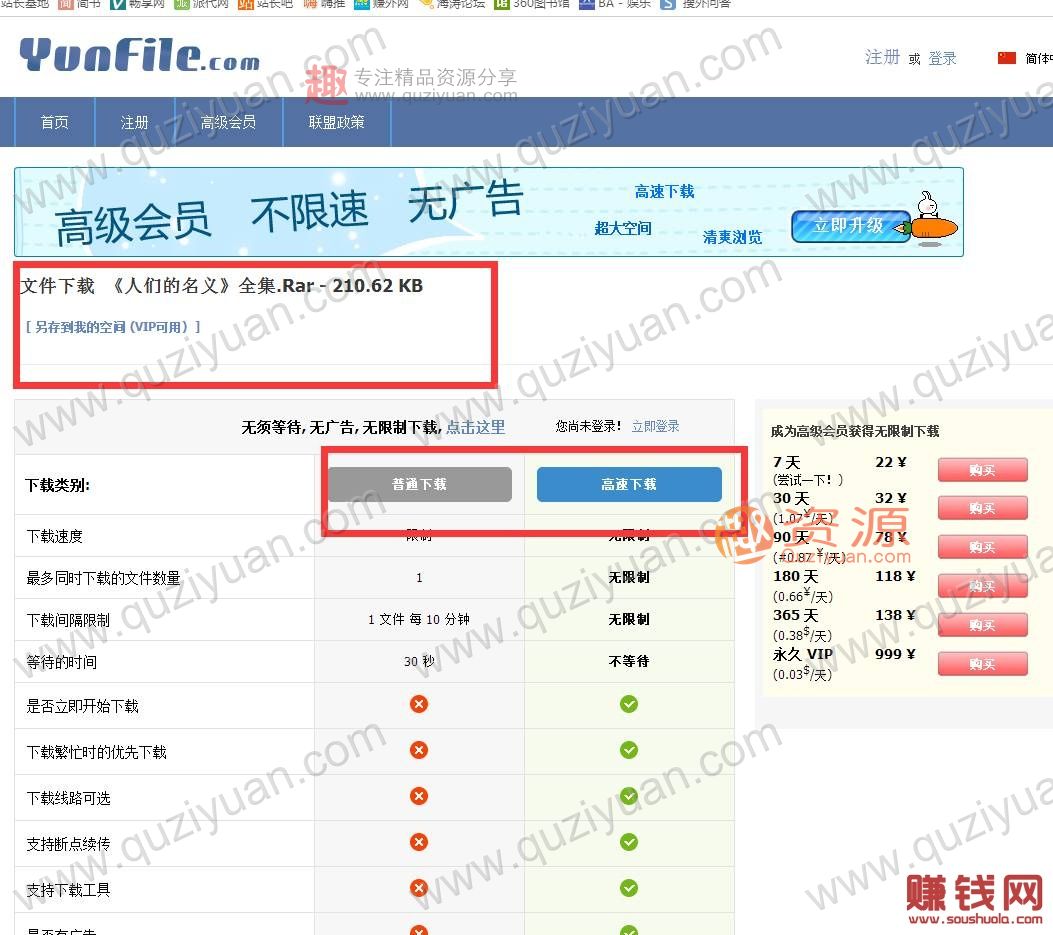This screenshot has height=935, width=1053.
Task: Click red X for 下载繁忙时的优先下载
Action: (x=419, y=750)
